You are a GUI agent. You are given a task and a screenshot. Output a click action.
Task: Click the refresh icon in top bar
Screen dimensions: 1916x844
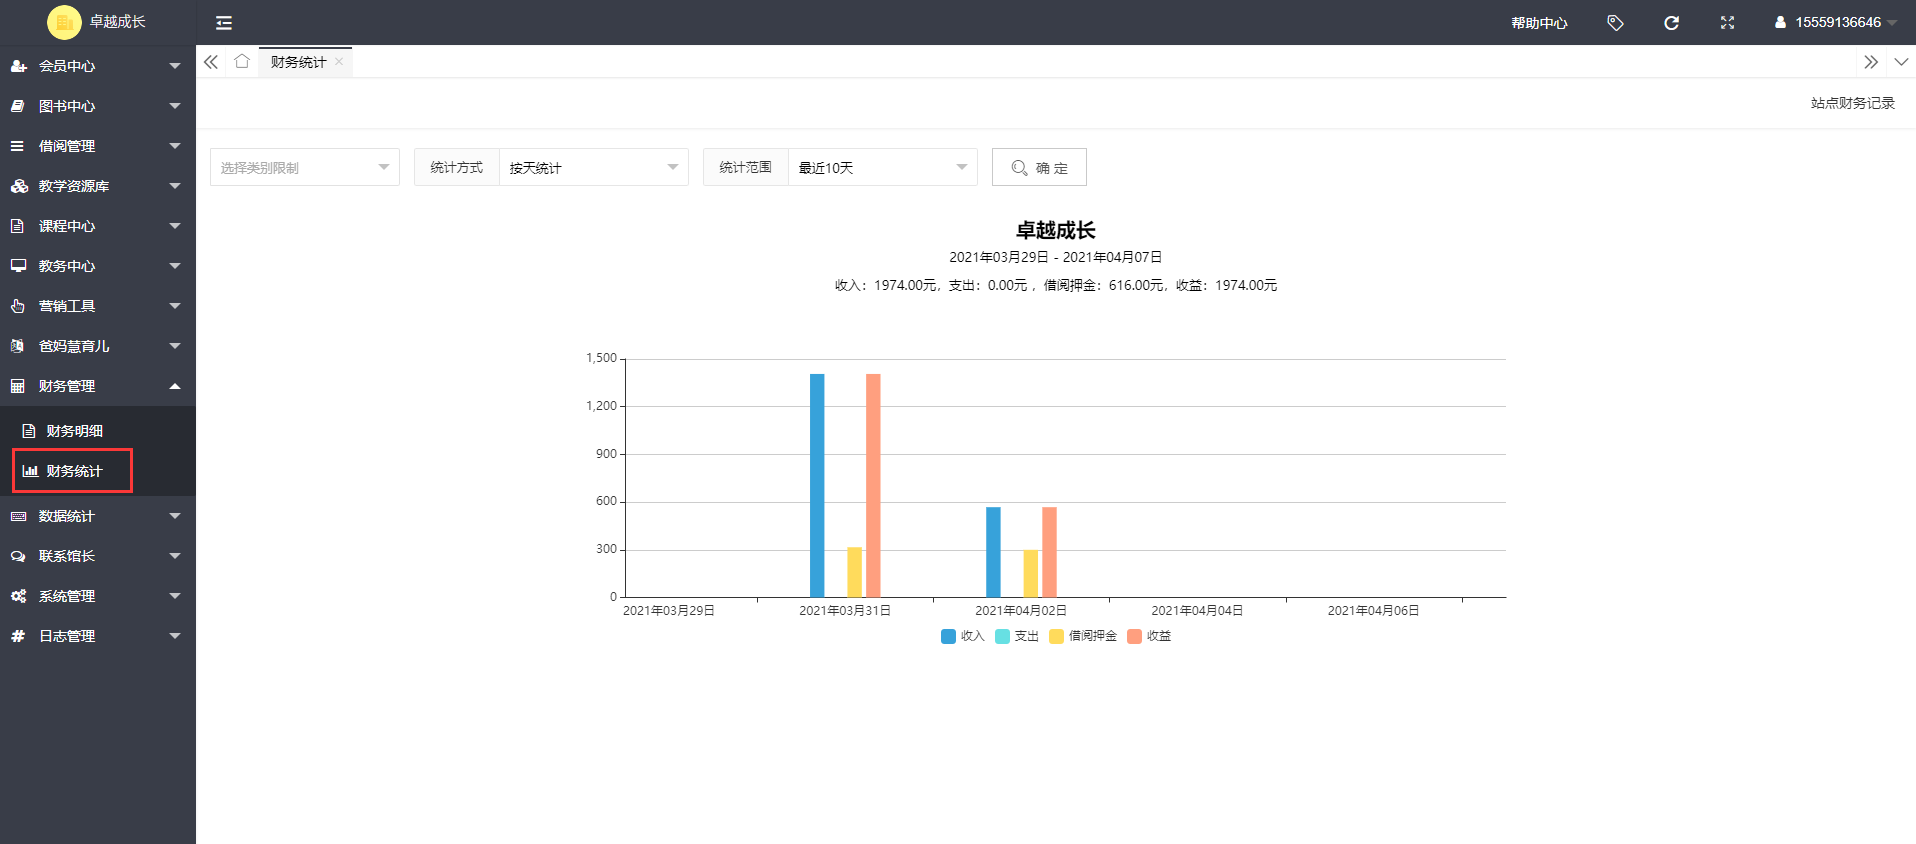(1671, 22)
